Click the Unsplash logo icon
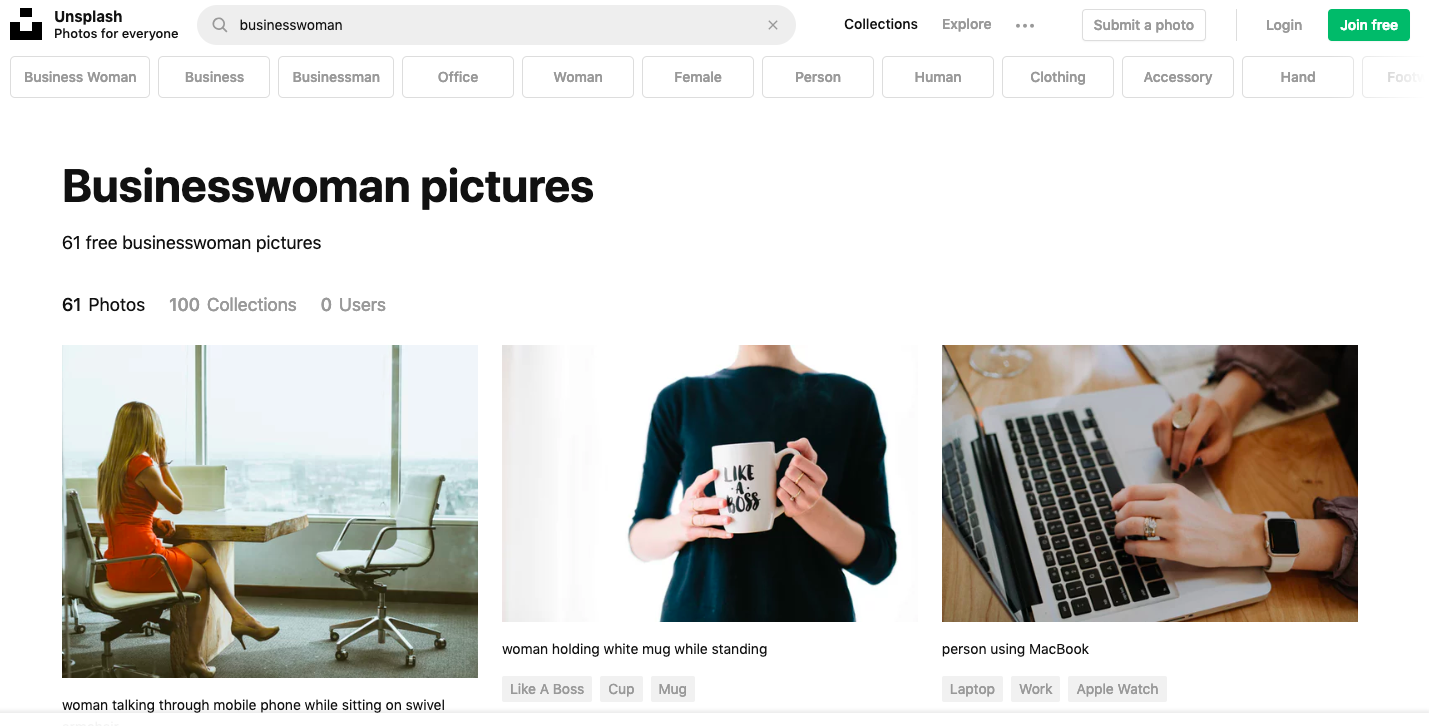 (x=26, y=24)
